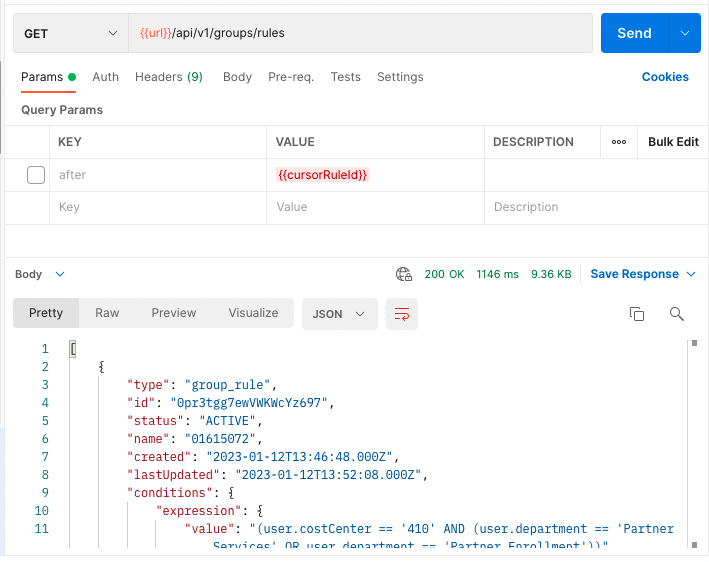The height and width of the screenshot is (562, 709).
Task: Expand the Send button arrow options
Action: tap(685, 33)
